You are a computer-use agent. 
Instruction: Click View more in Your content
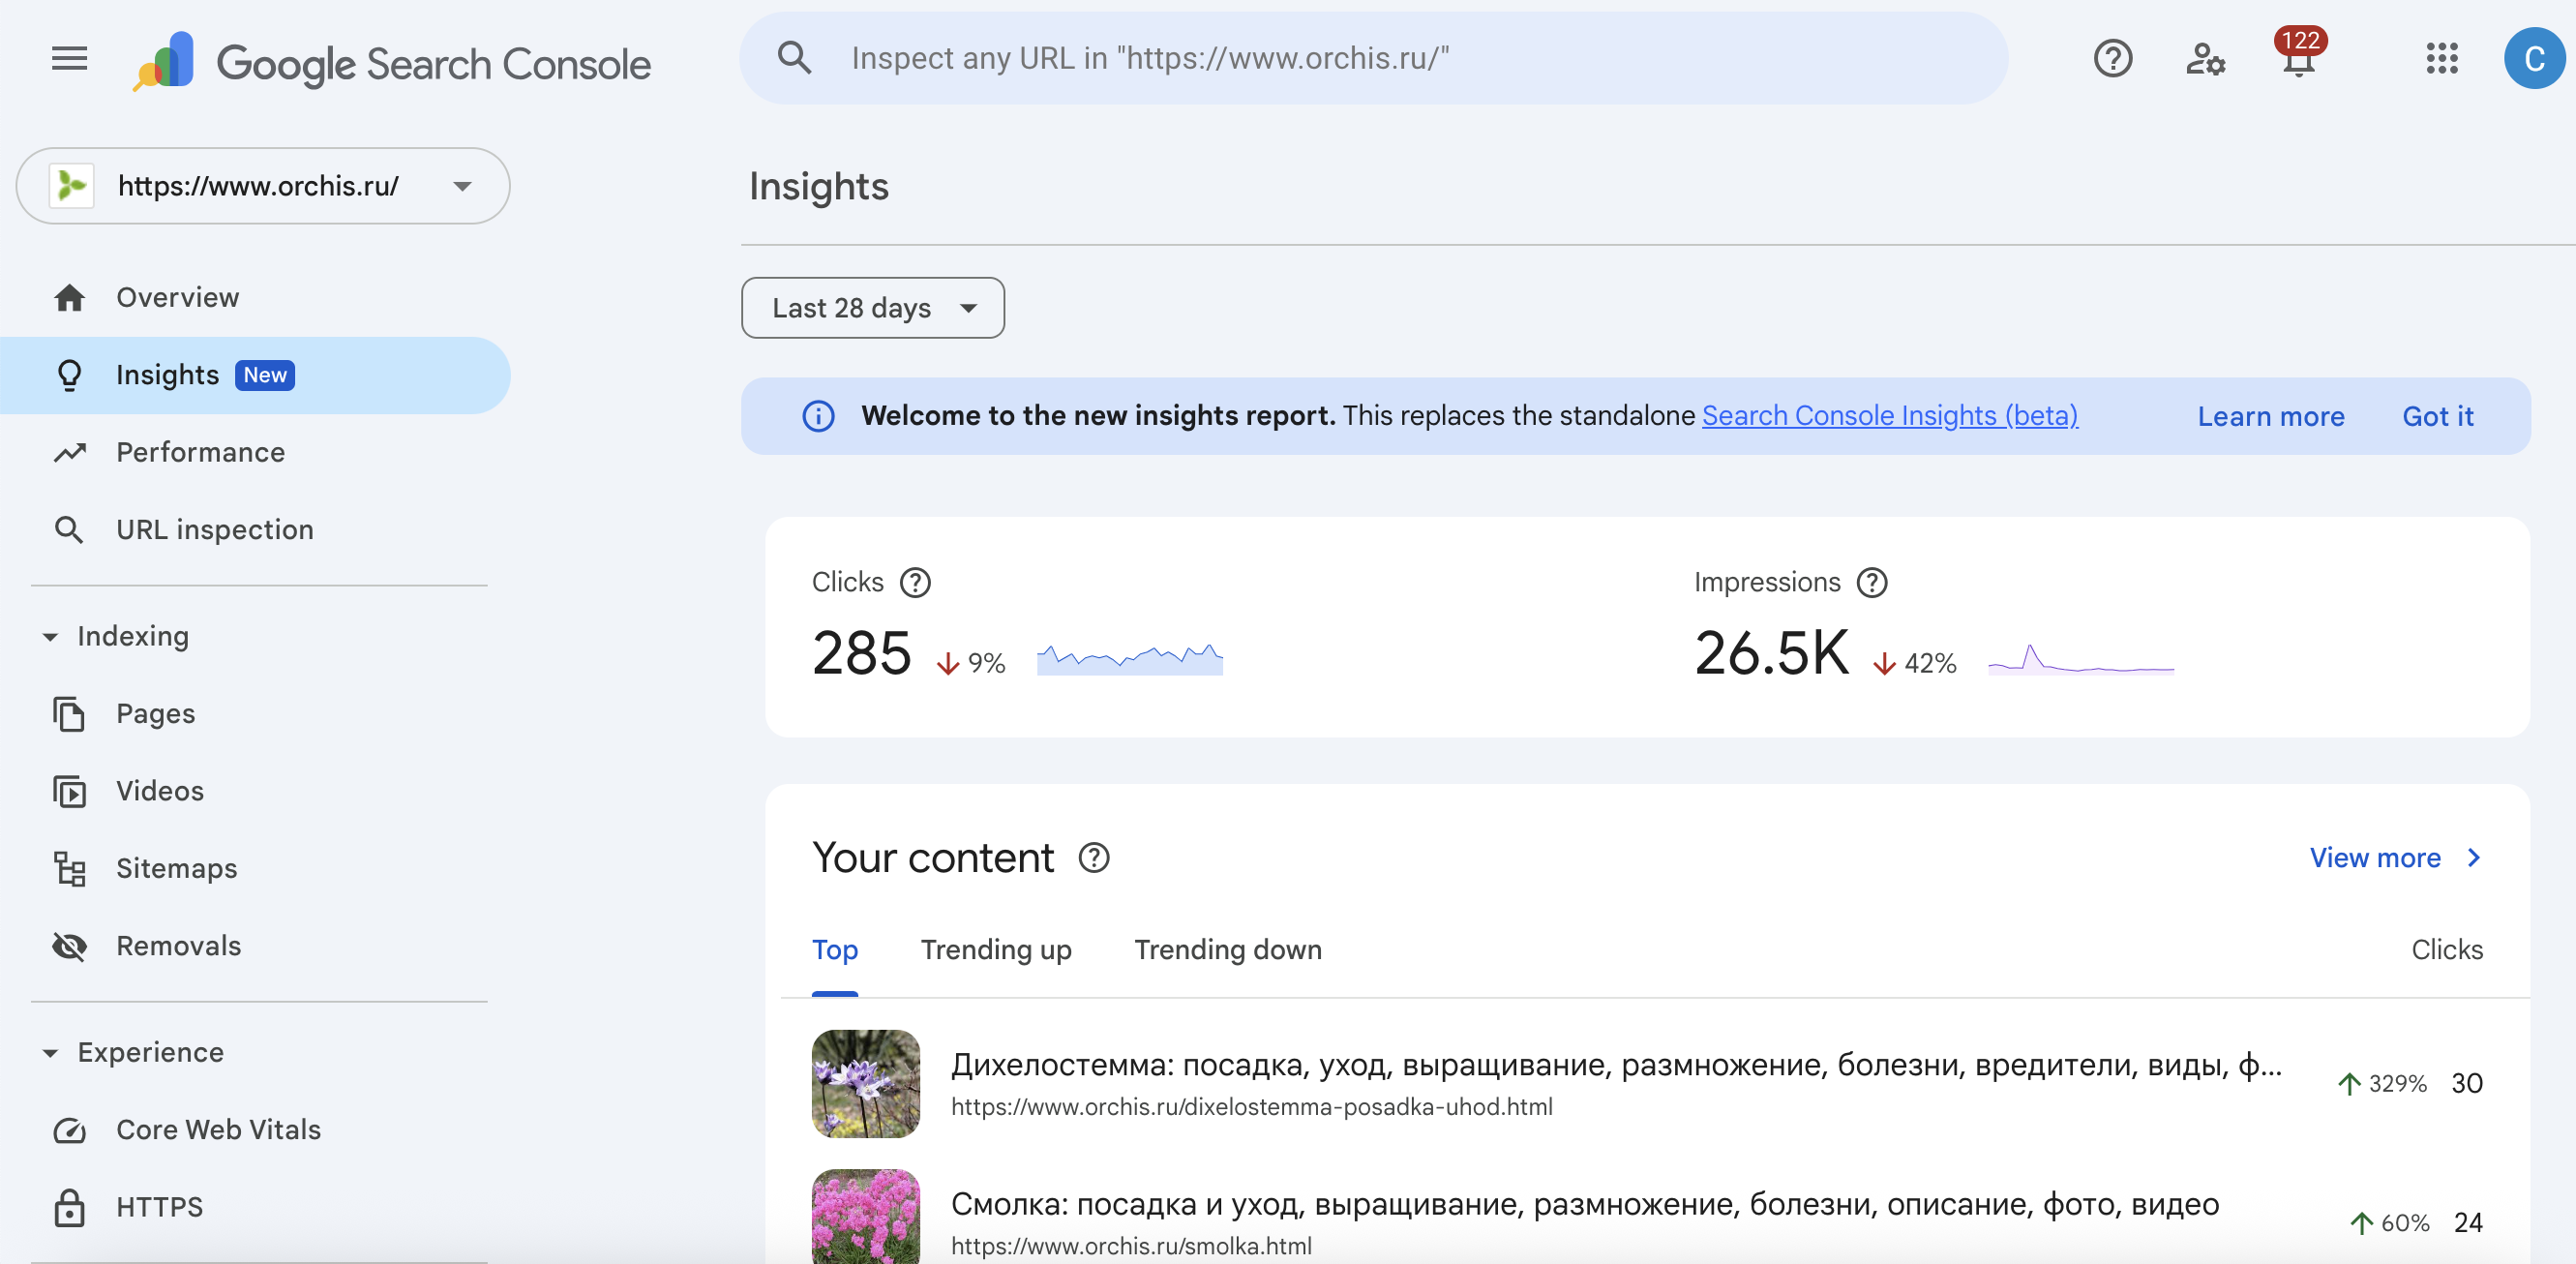point(2393,858)
